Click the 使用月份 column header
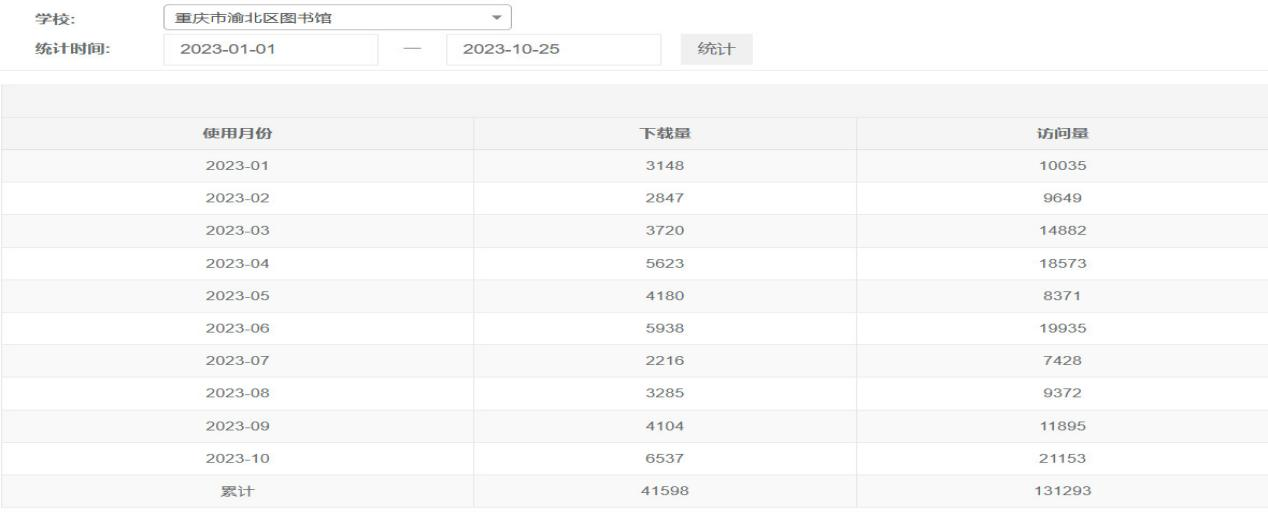The height and width of the screenshot is (515, 1268). pos(238,134)
